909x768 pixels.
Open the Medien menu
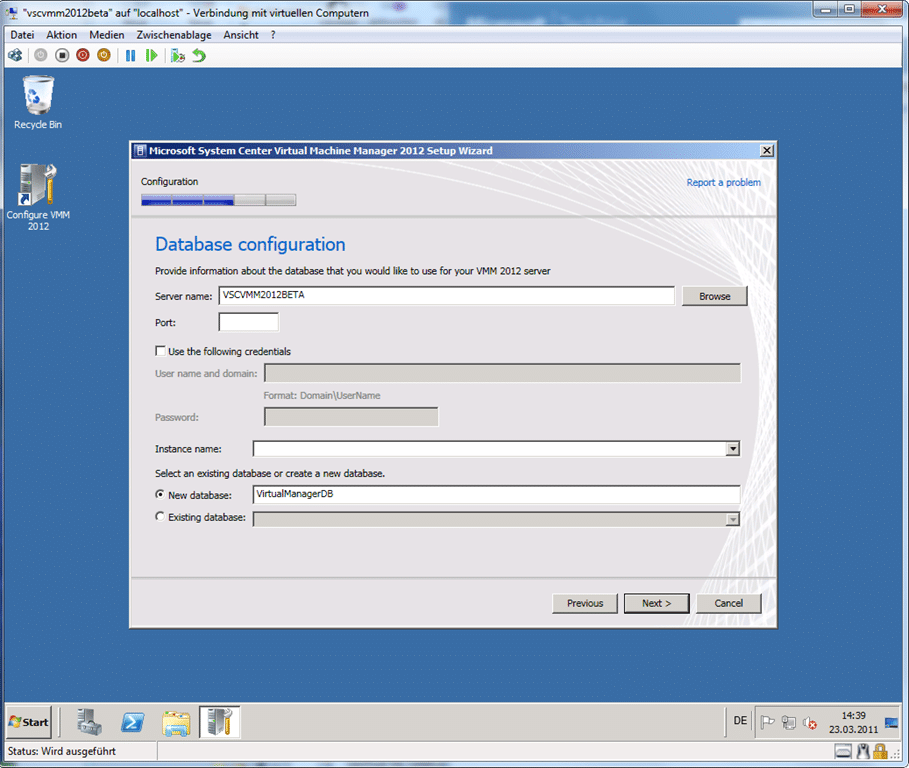(107, 35)
